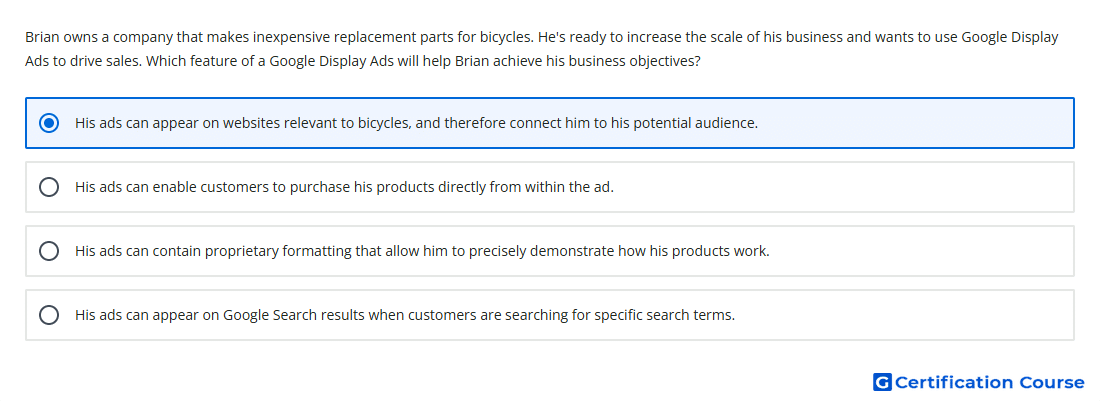
Task: Select radio button for purchasing directly within ad
Action: [x=49, y=187]
